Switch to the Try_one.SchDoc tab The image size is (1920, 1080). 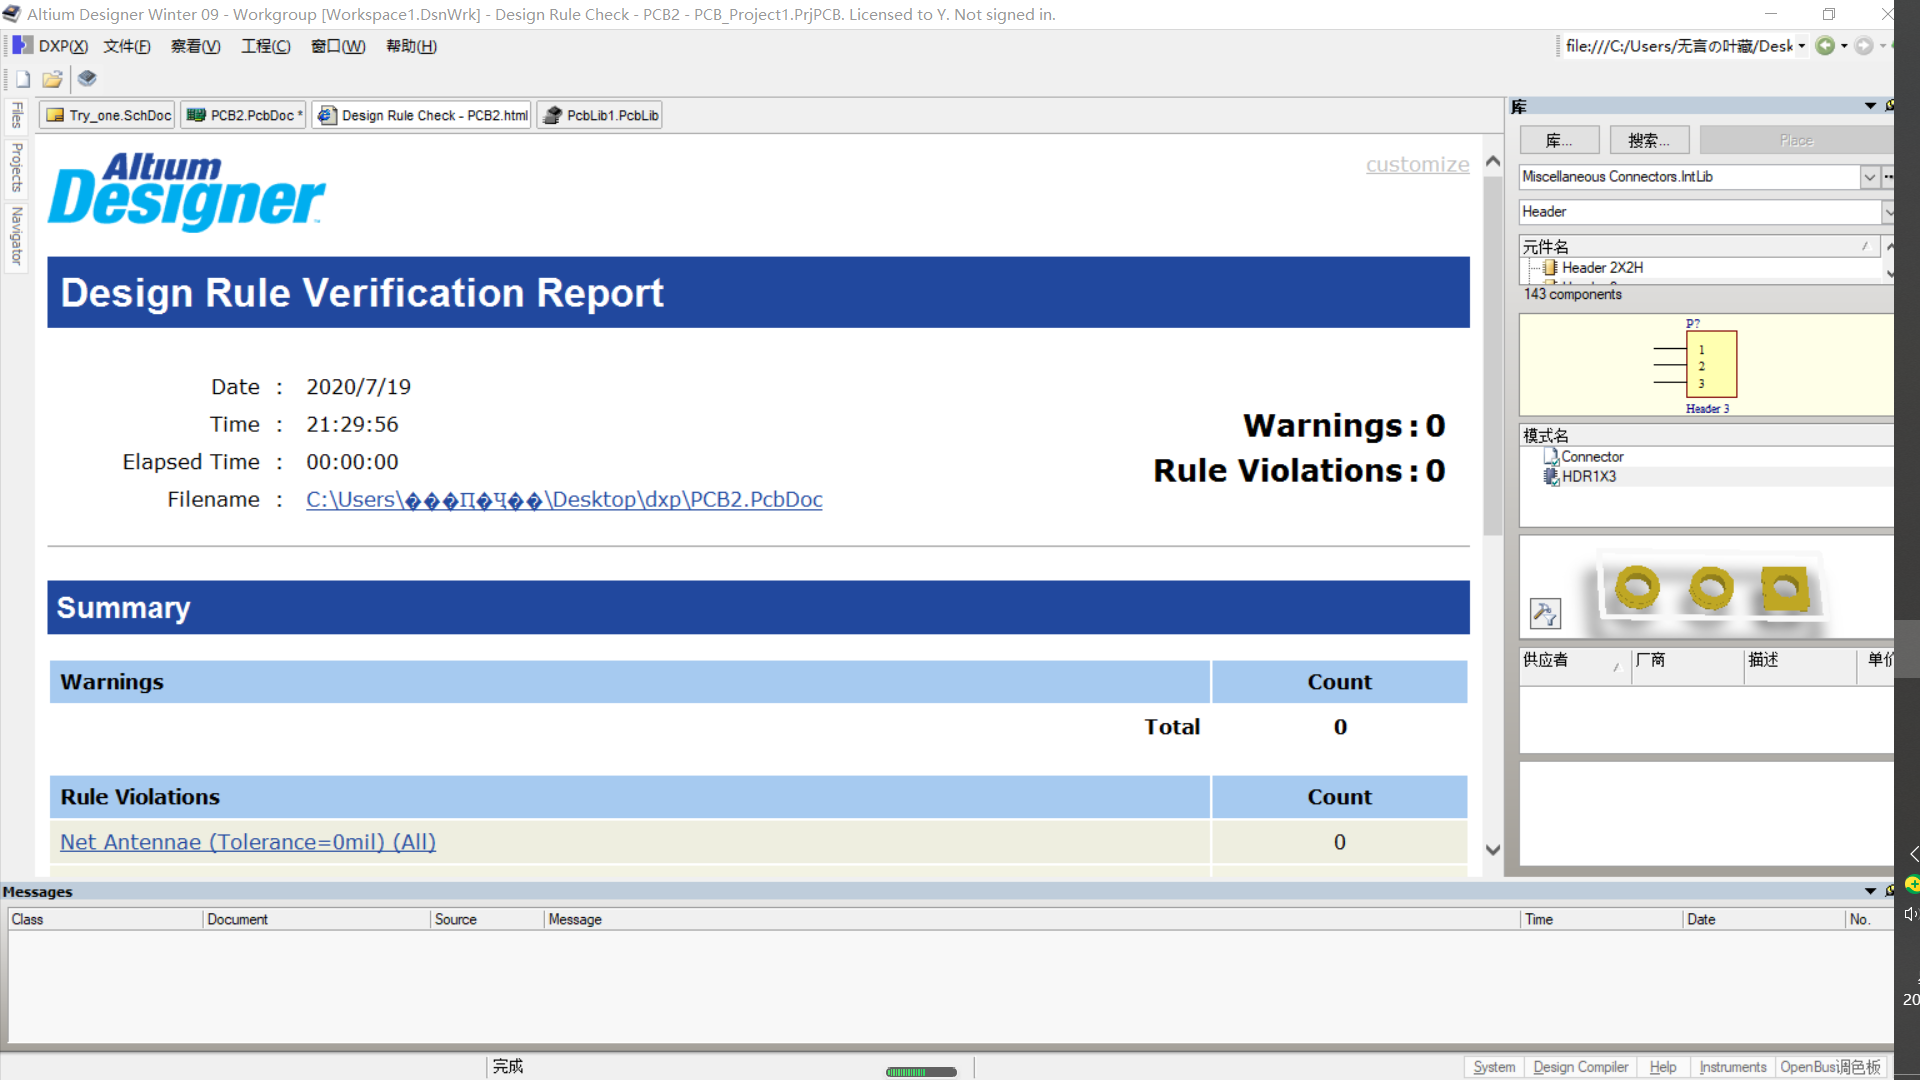coord(108,116)
